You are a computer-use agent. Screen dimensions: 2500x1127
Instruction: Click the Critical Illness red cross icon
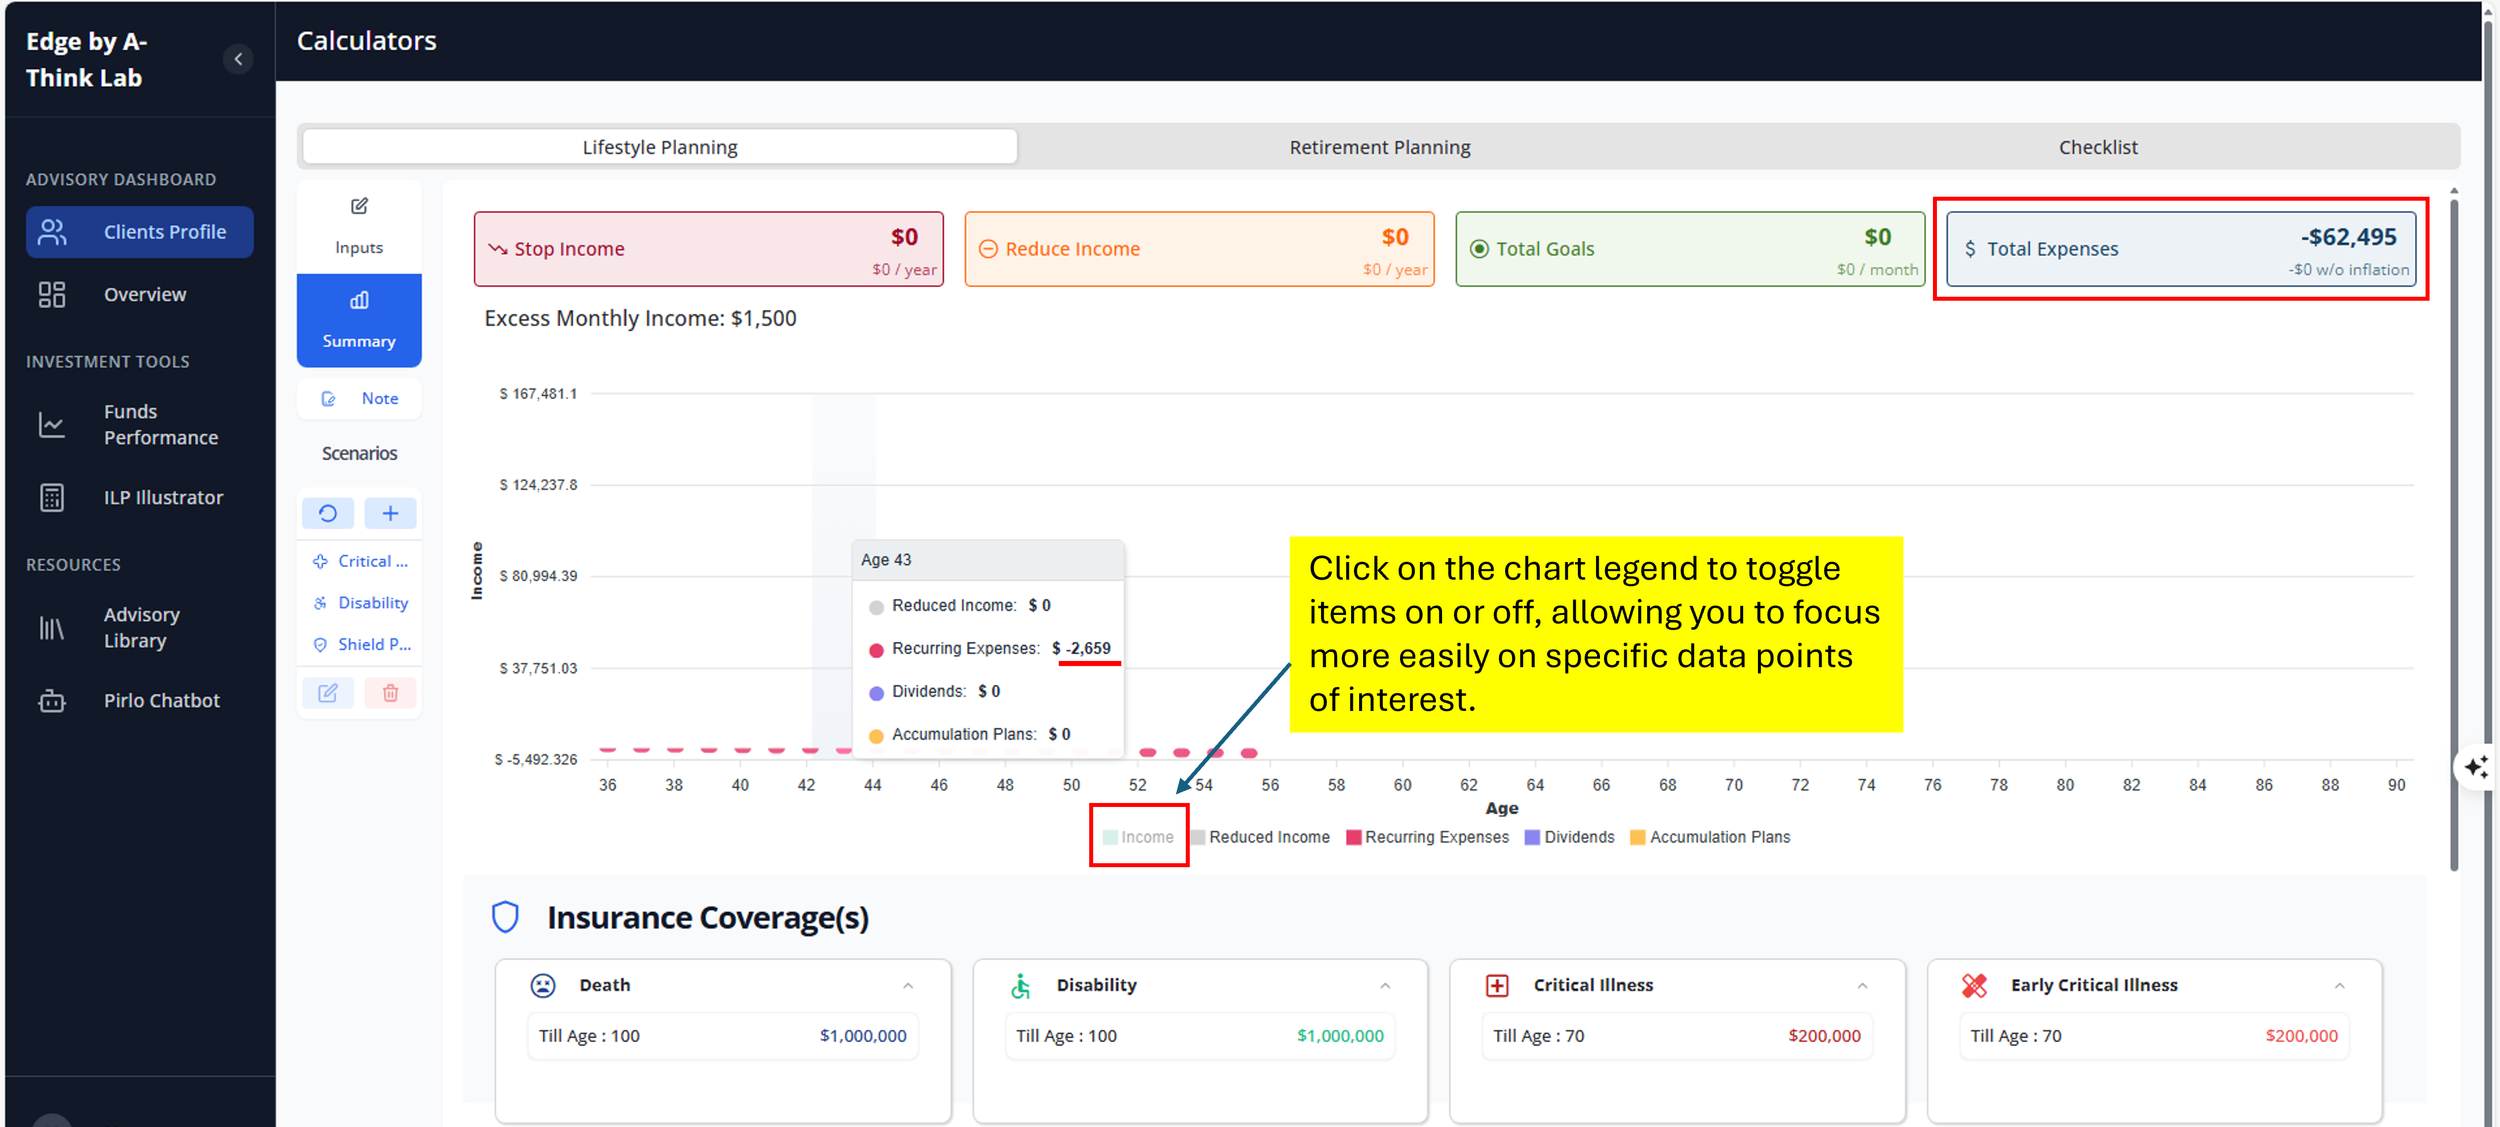coord(1497,986)
